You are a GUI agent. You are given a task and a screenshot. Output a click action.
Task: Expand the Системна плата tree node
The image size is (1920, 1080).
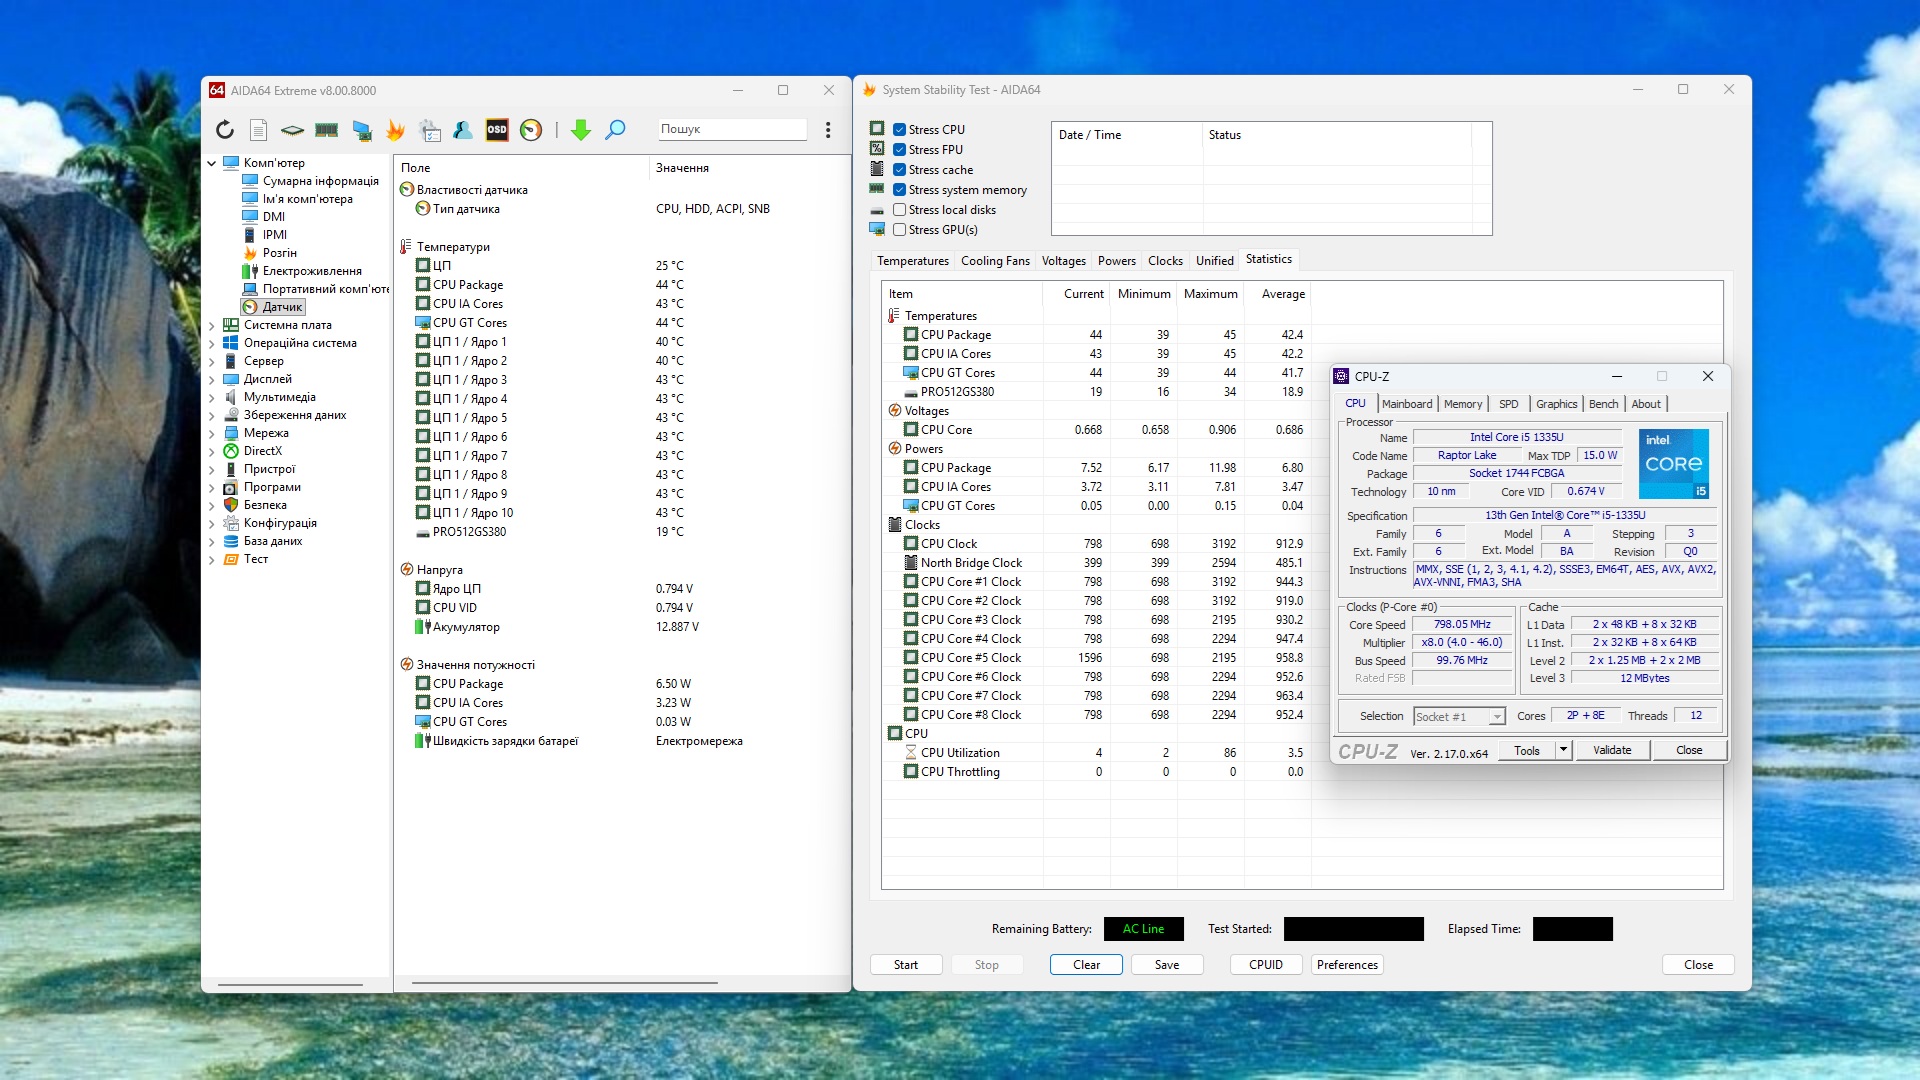(x=212, y=325)
